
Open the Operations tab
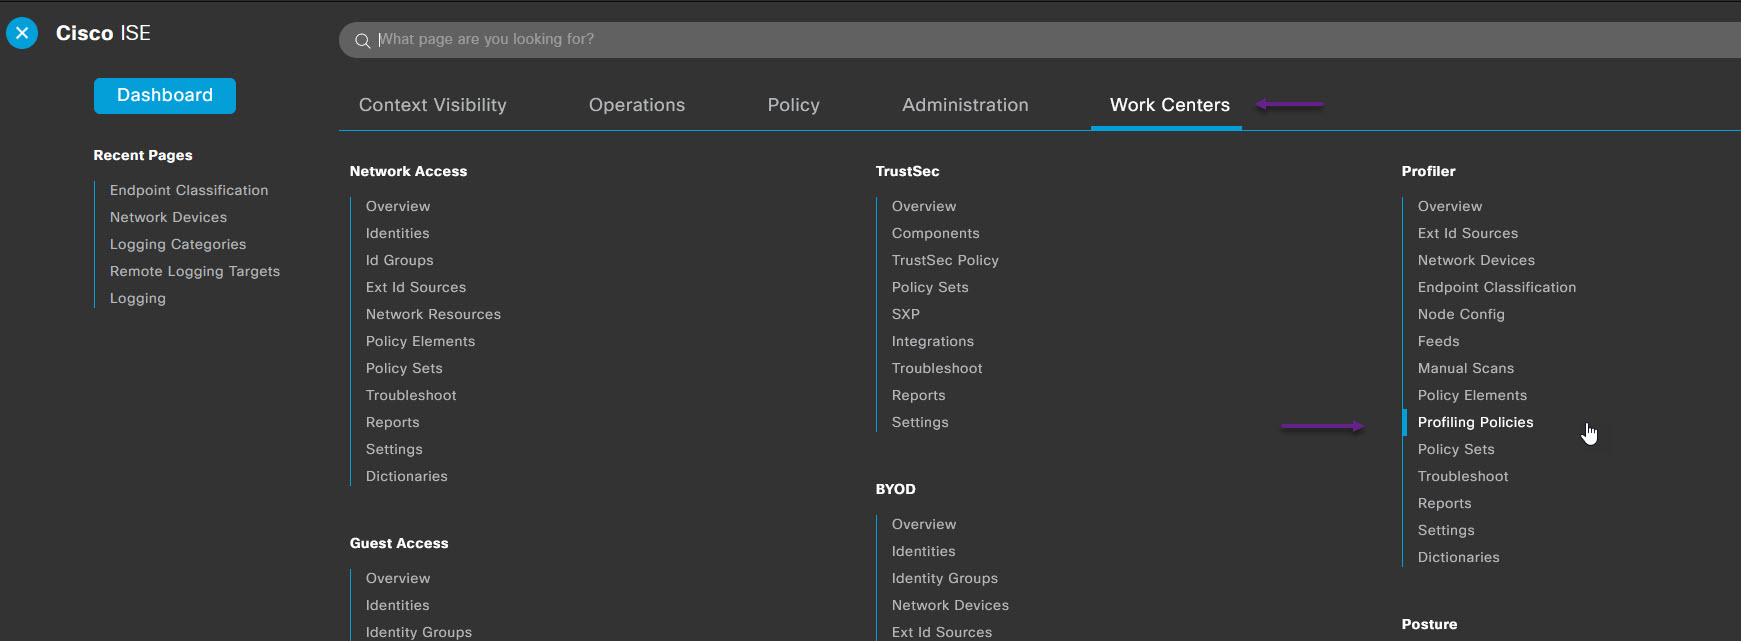pos(637,105)
